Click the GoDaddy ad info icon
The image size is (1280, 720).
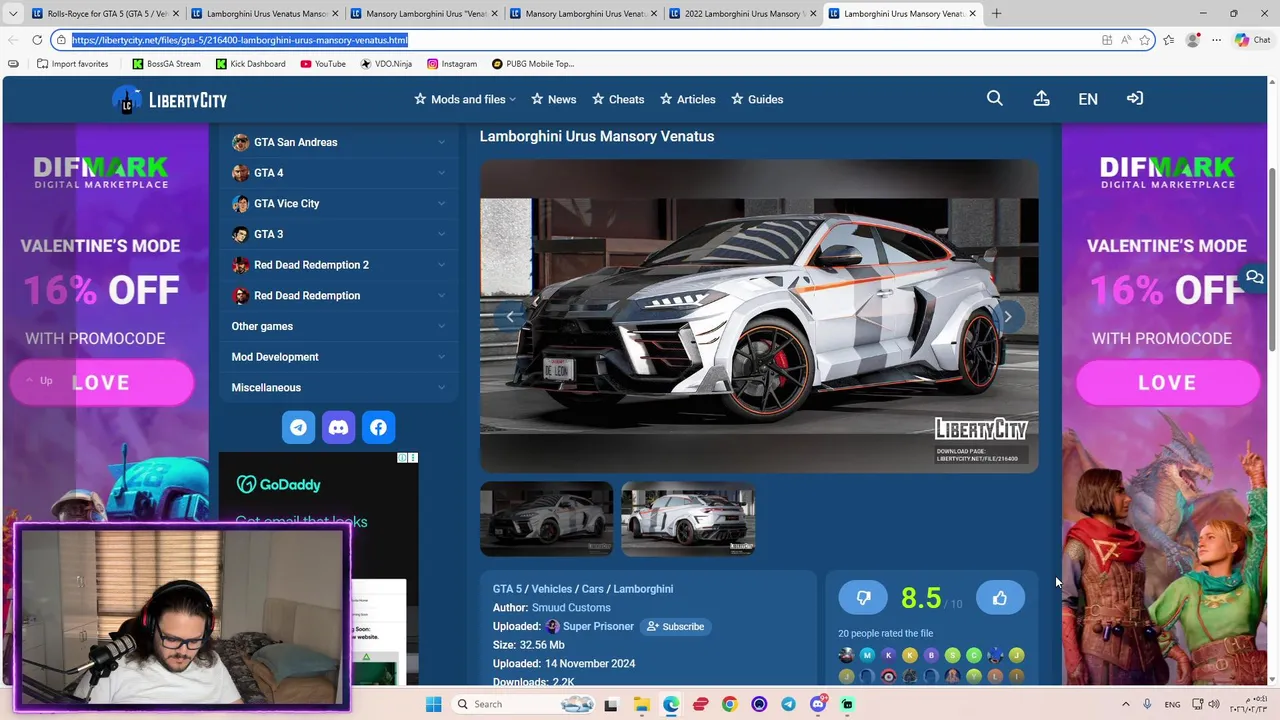[x=403, y=458]
